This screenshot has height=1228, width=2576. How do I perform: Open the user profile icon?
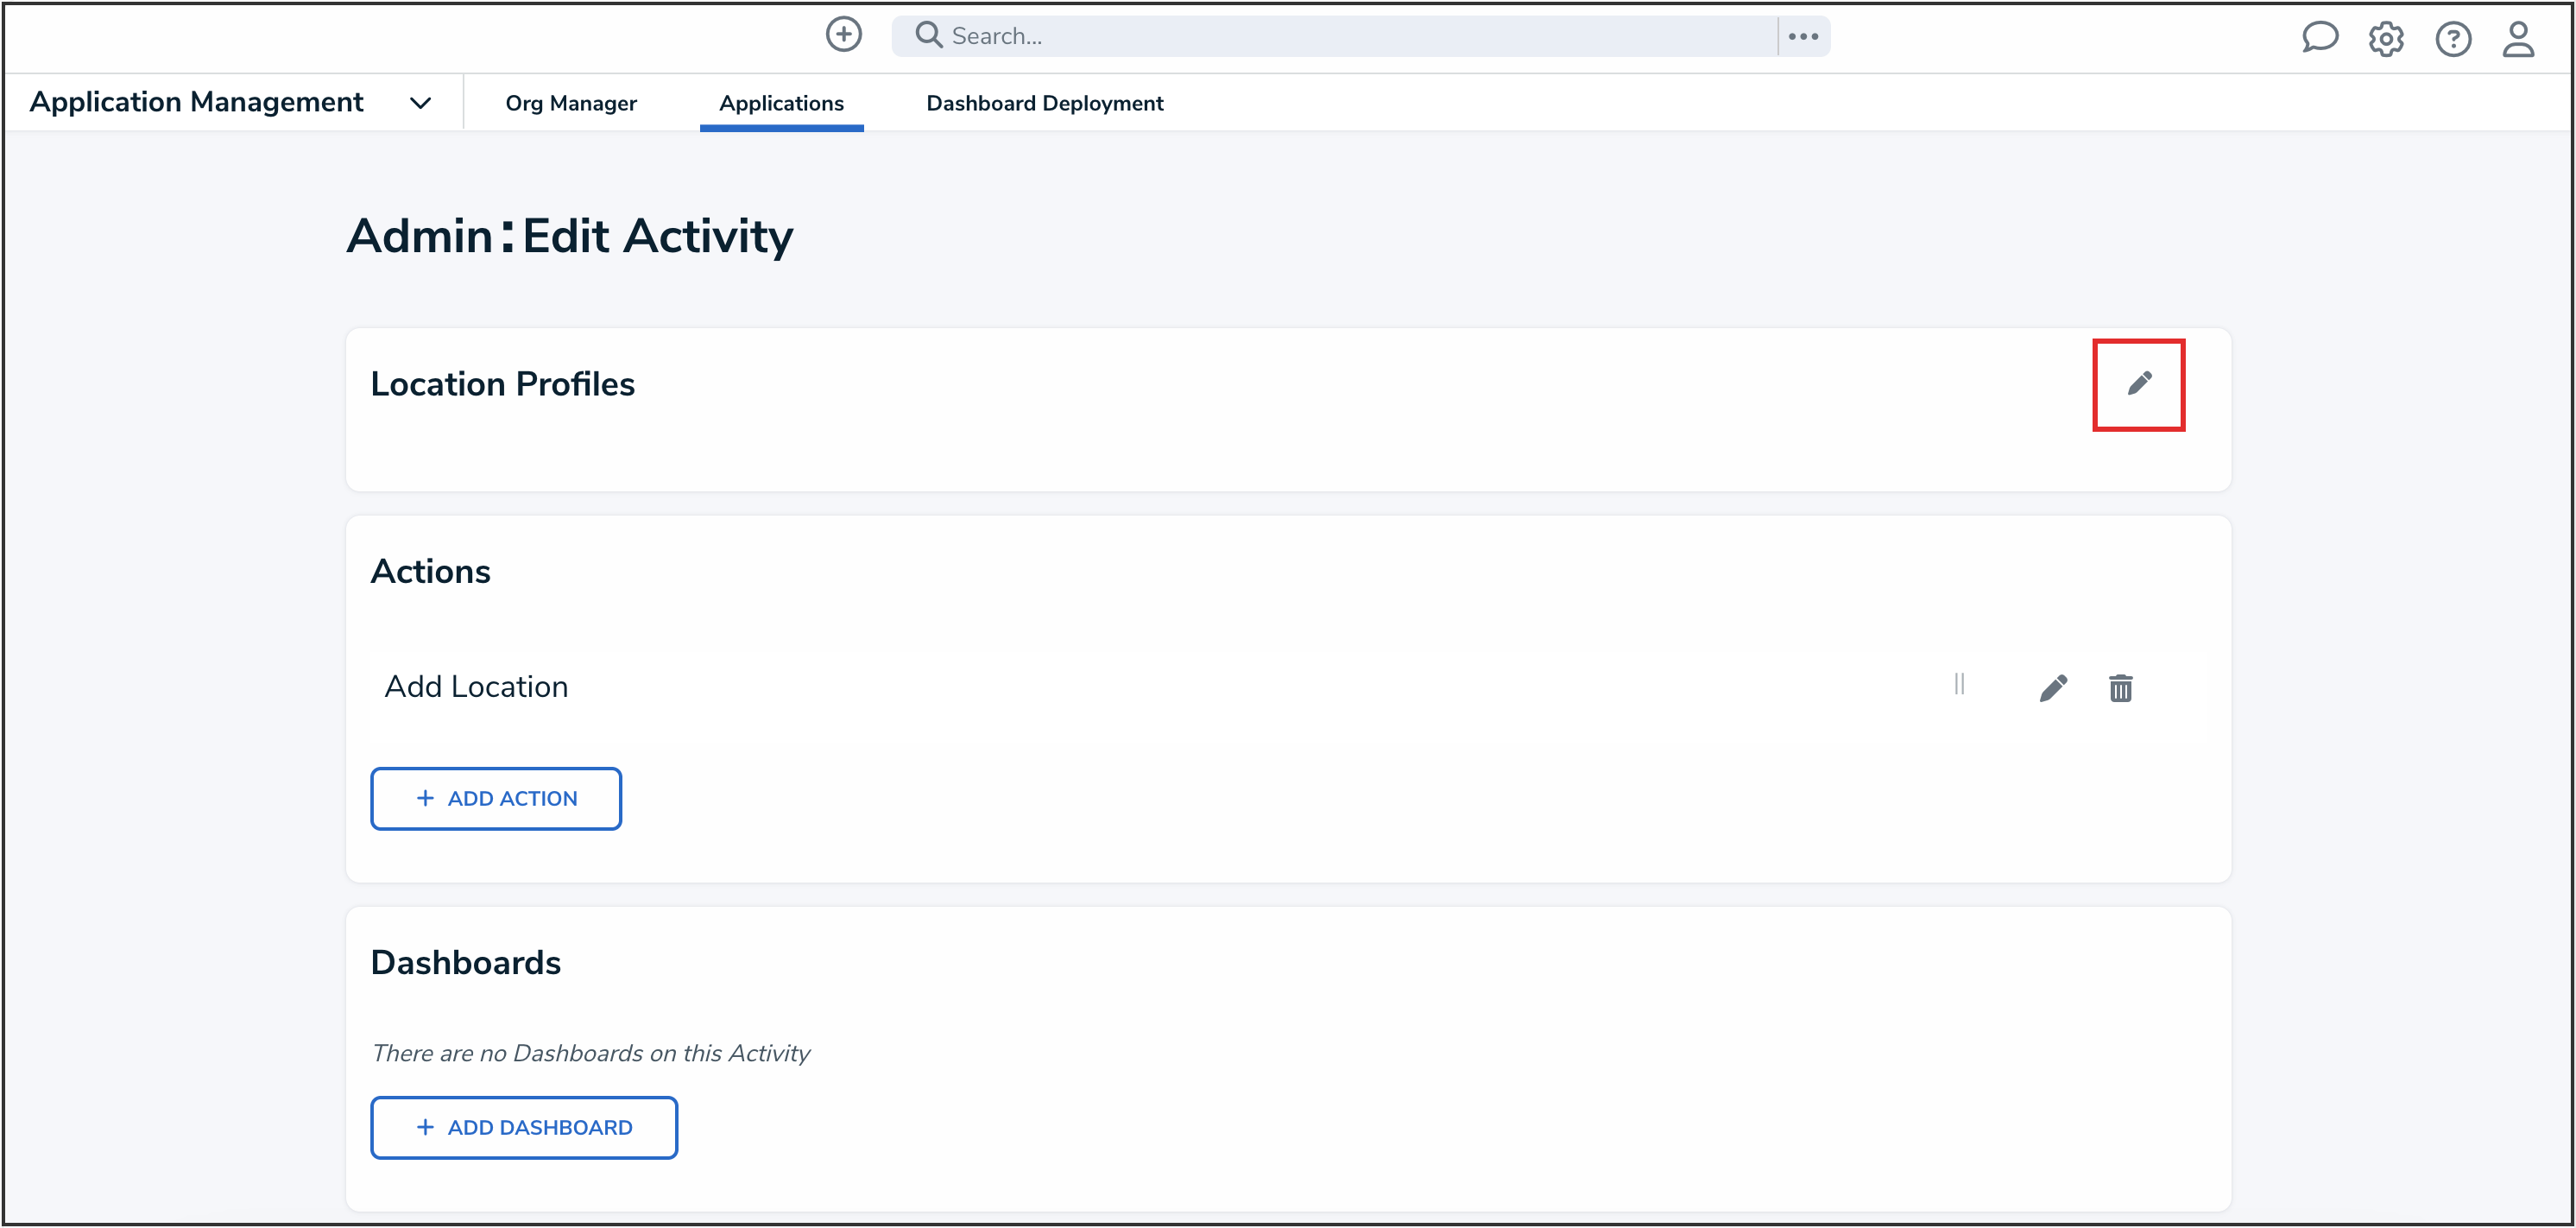[2517, 39]
